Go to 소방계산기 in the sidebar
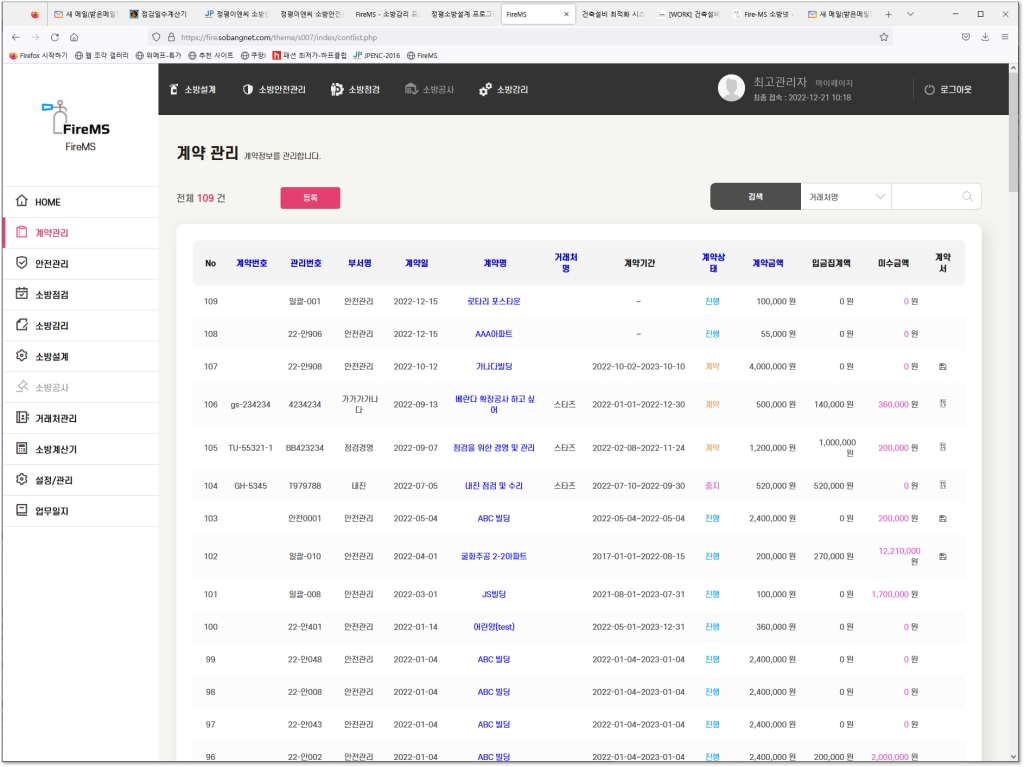The image size is (1024, 767). [56, 449]
